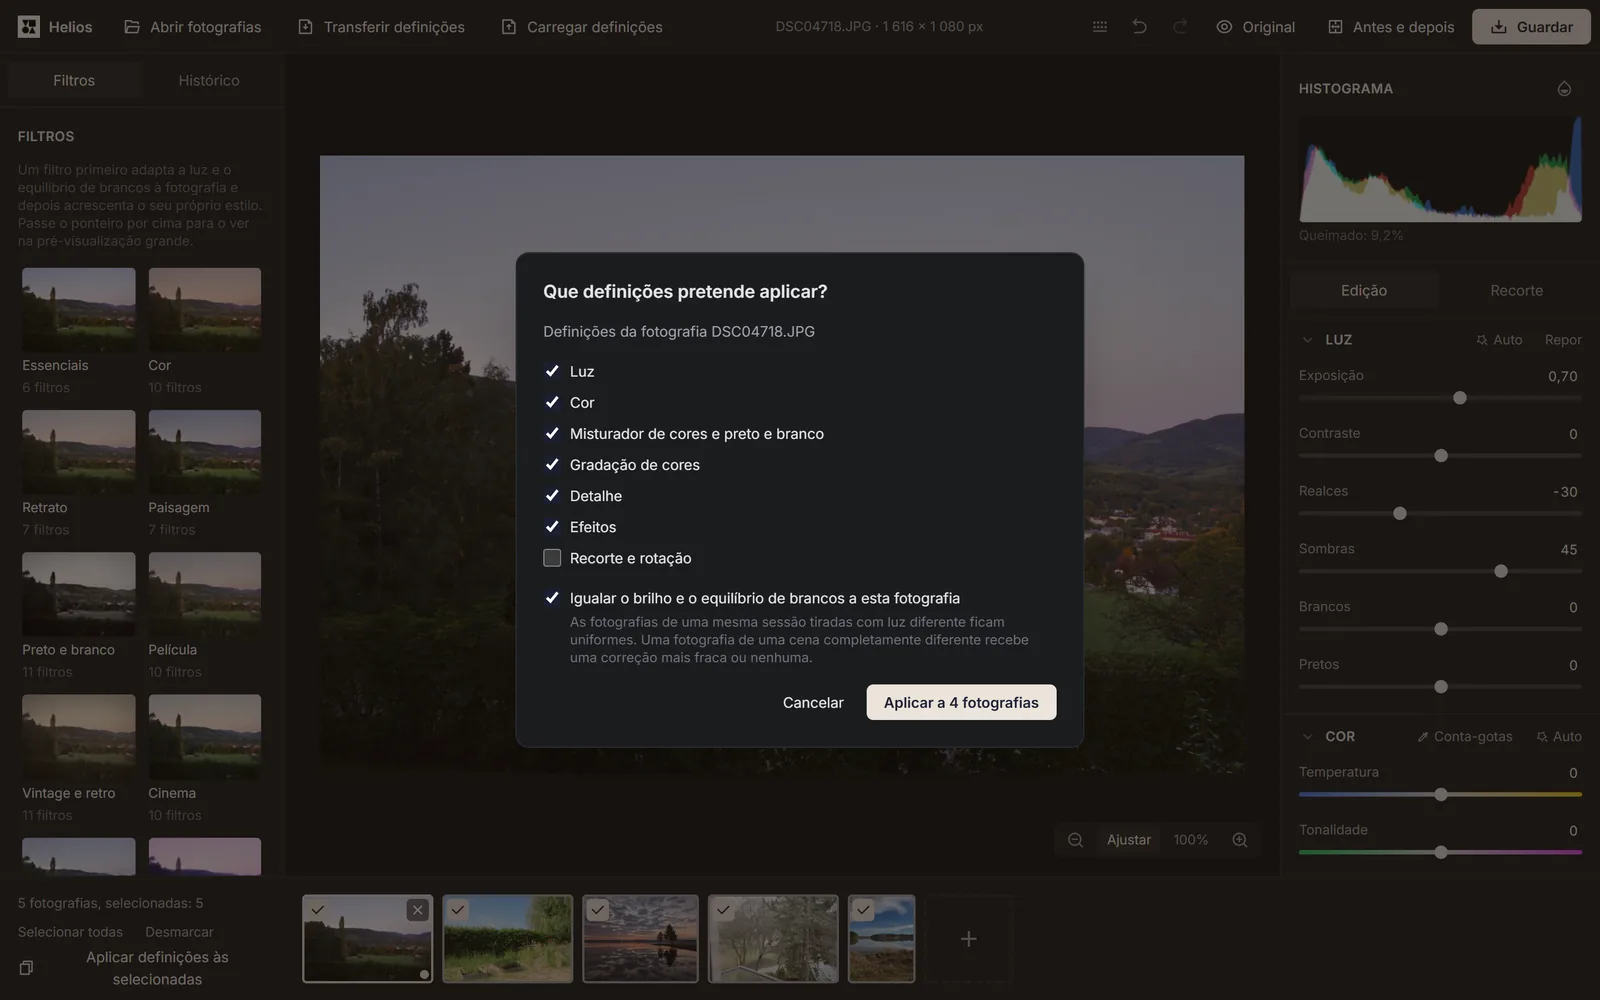Click the Guardar button

point(1531,27)
